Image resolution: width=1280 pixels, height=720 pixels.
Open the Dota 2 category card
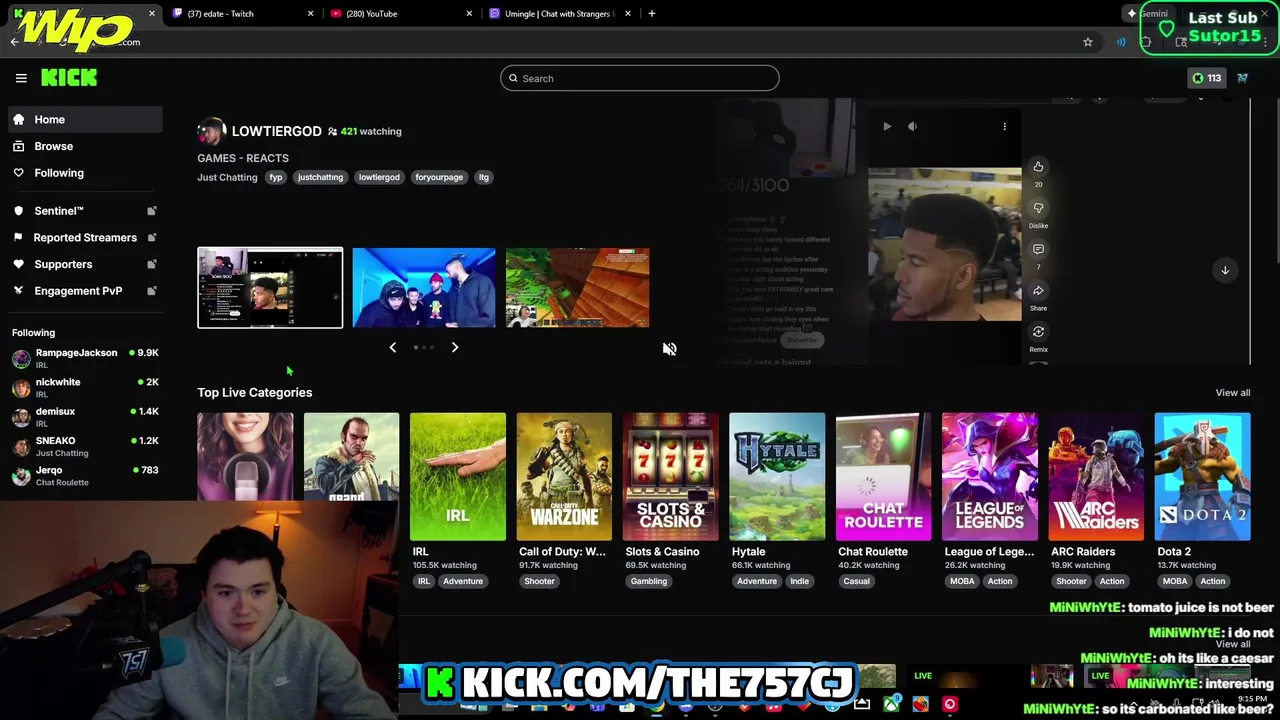click(1203, 477)
